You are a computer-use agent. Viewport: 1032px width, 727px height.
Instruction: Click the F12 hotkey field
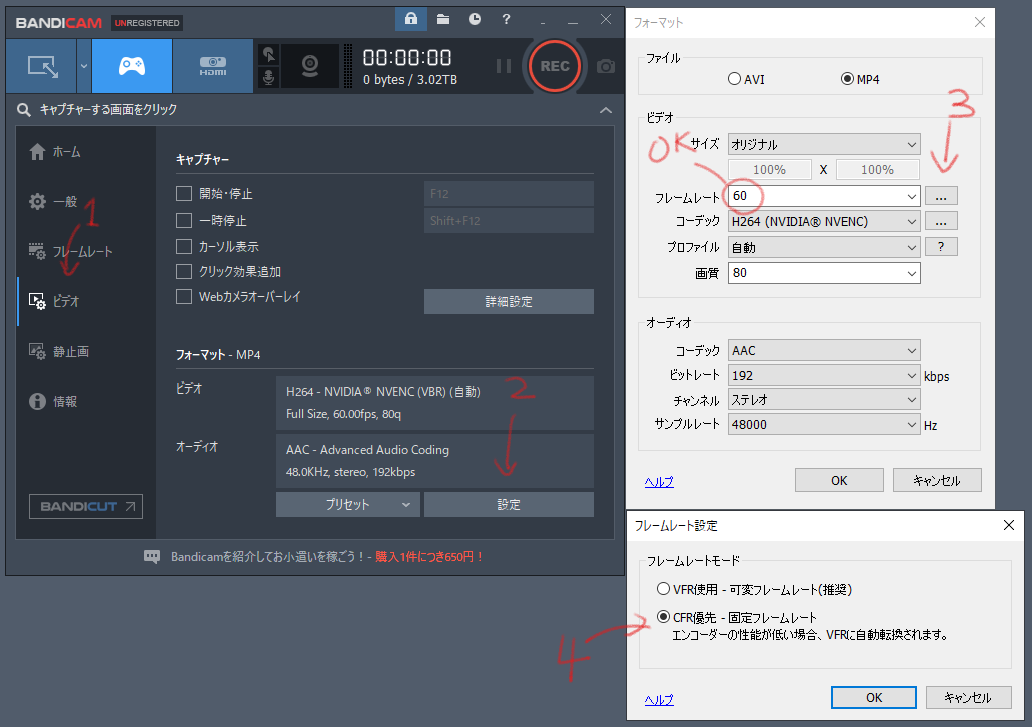click(x=509, y=193)
